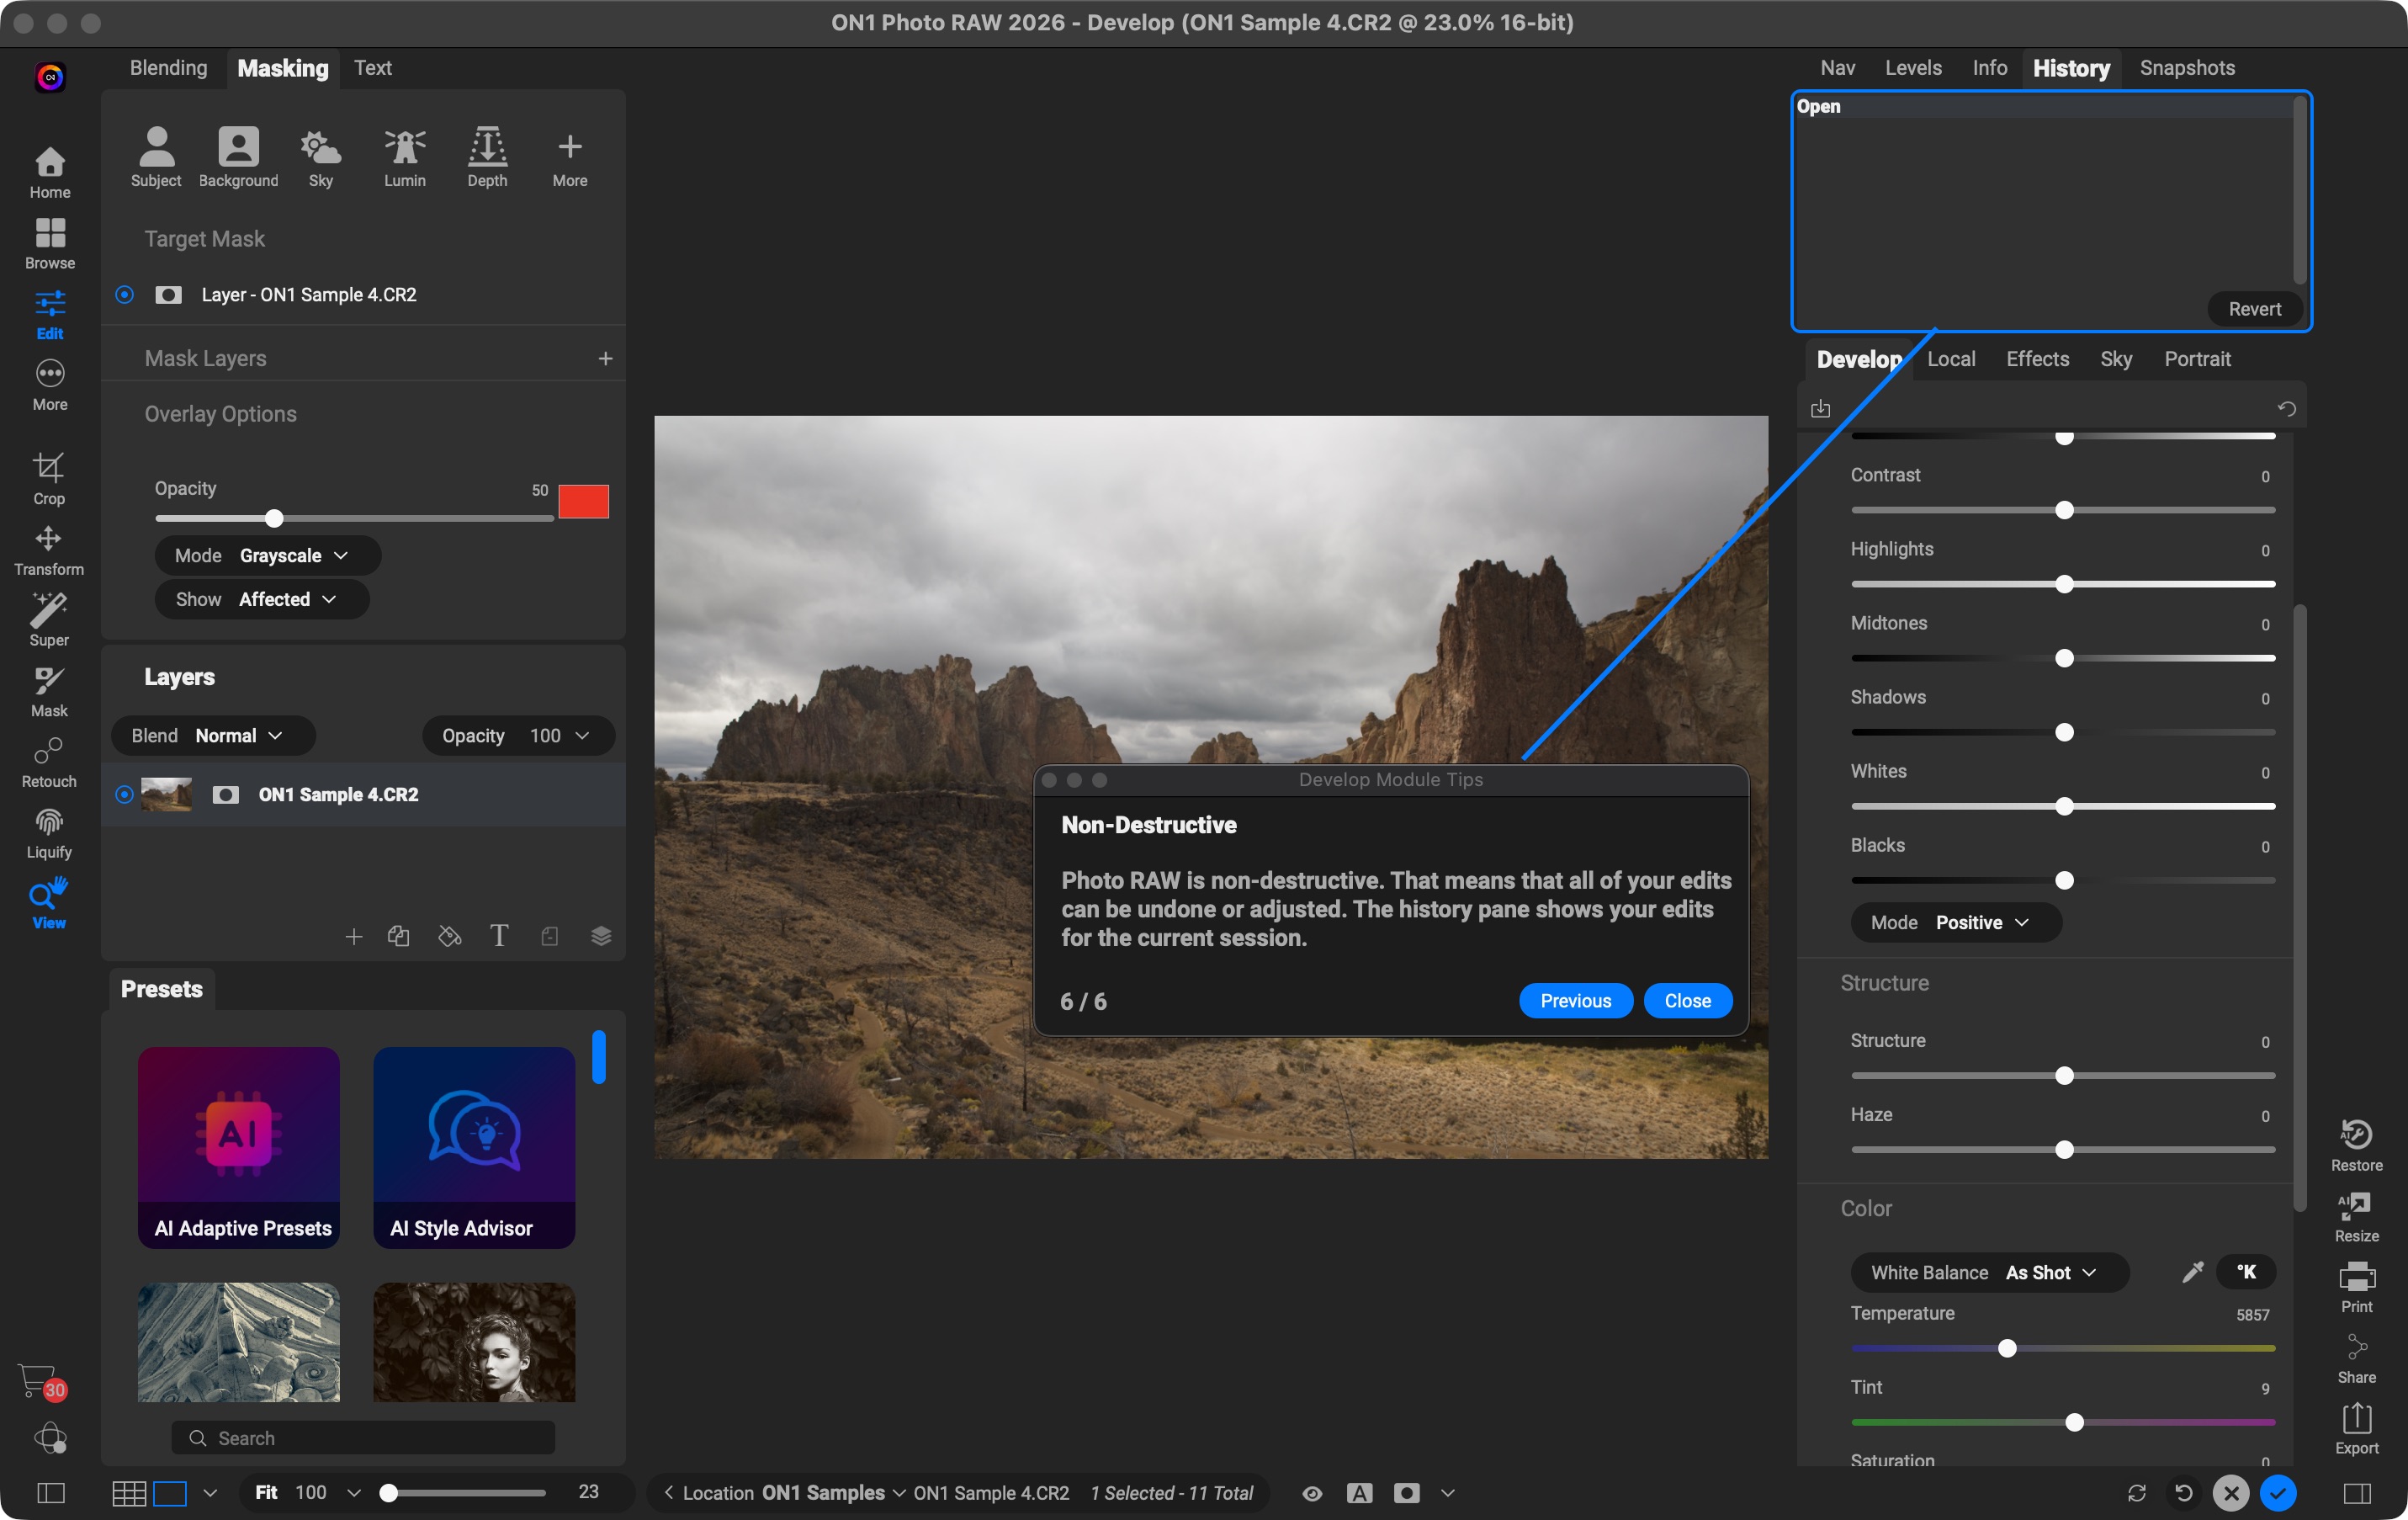
Task: Open the Share options
Action: (2356, 1358)
